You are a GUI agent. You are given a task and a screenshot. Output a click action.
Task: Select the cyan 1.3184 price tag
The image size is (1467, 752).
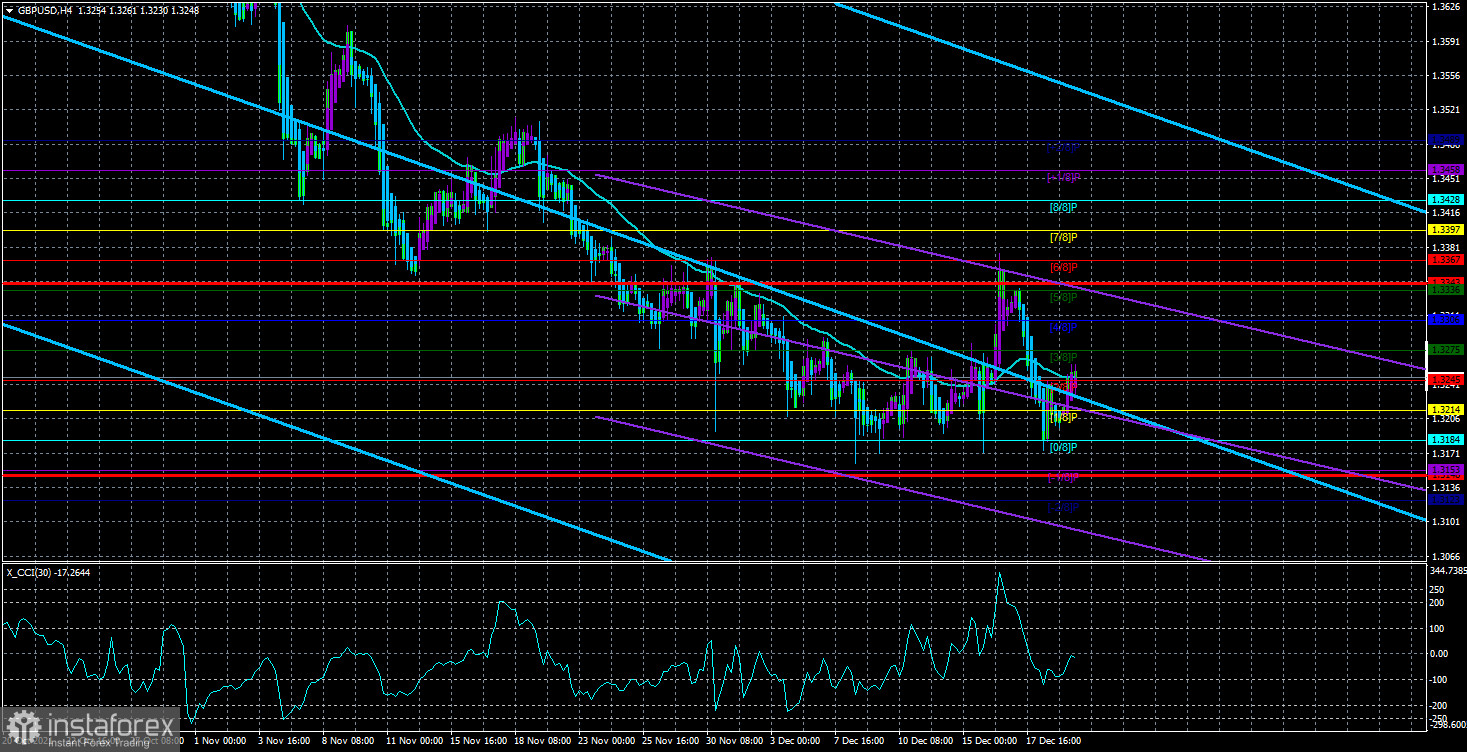[x=1446, y=439]
